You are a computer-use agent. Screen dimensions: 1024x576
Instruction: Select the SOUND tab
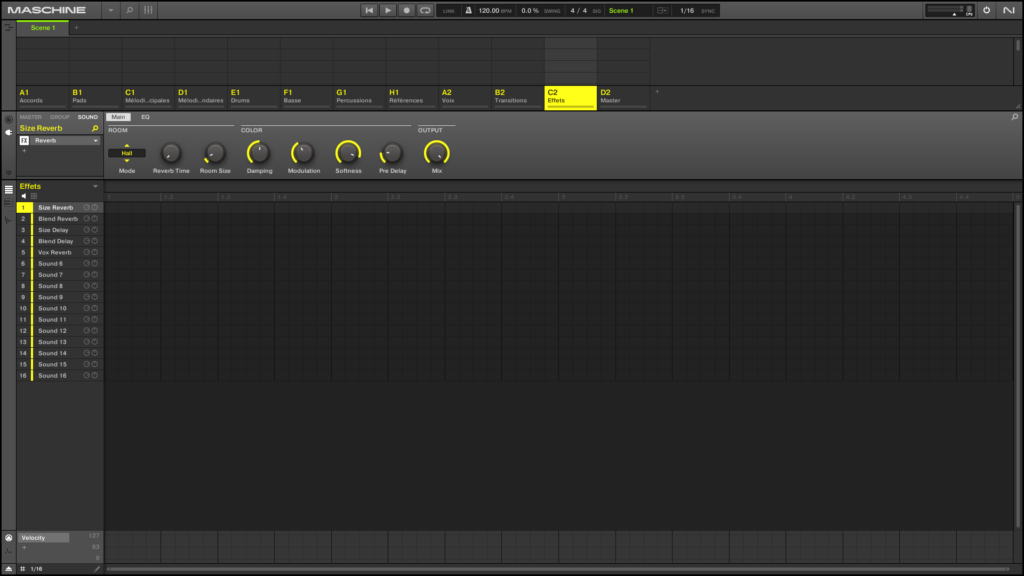pos(88,117)
